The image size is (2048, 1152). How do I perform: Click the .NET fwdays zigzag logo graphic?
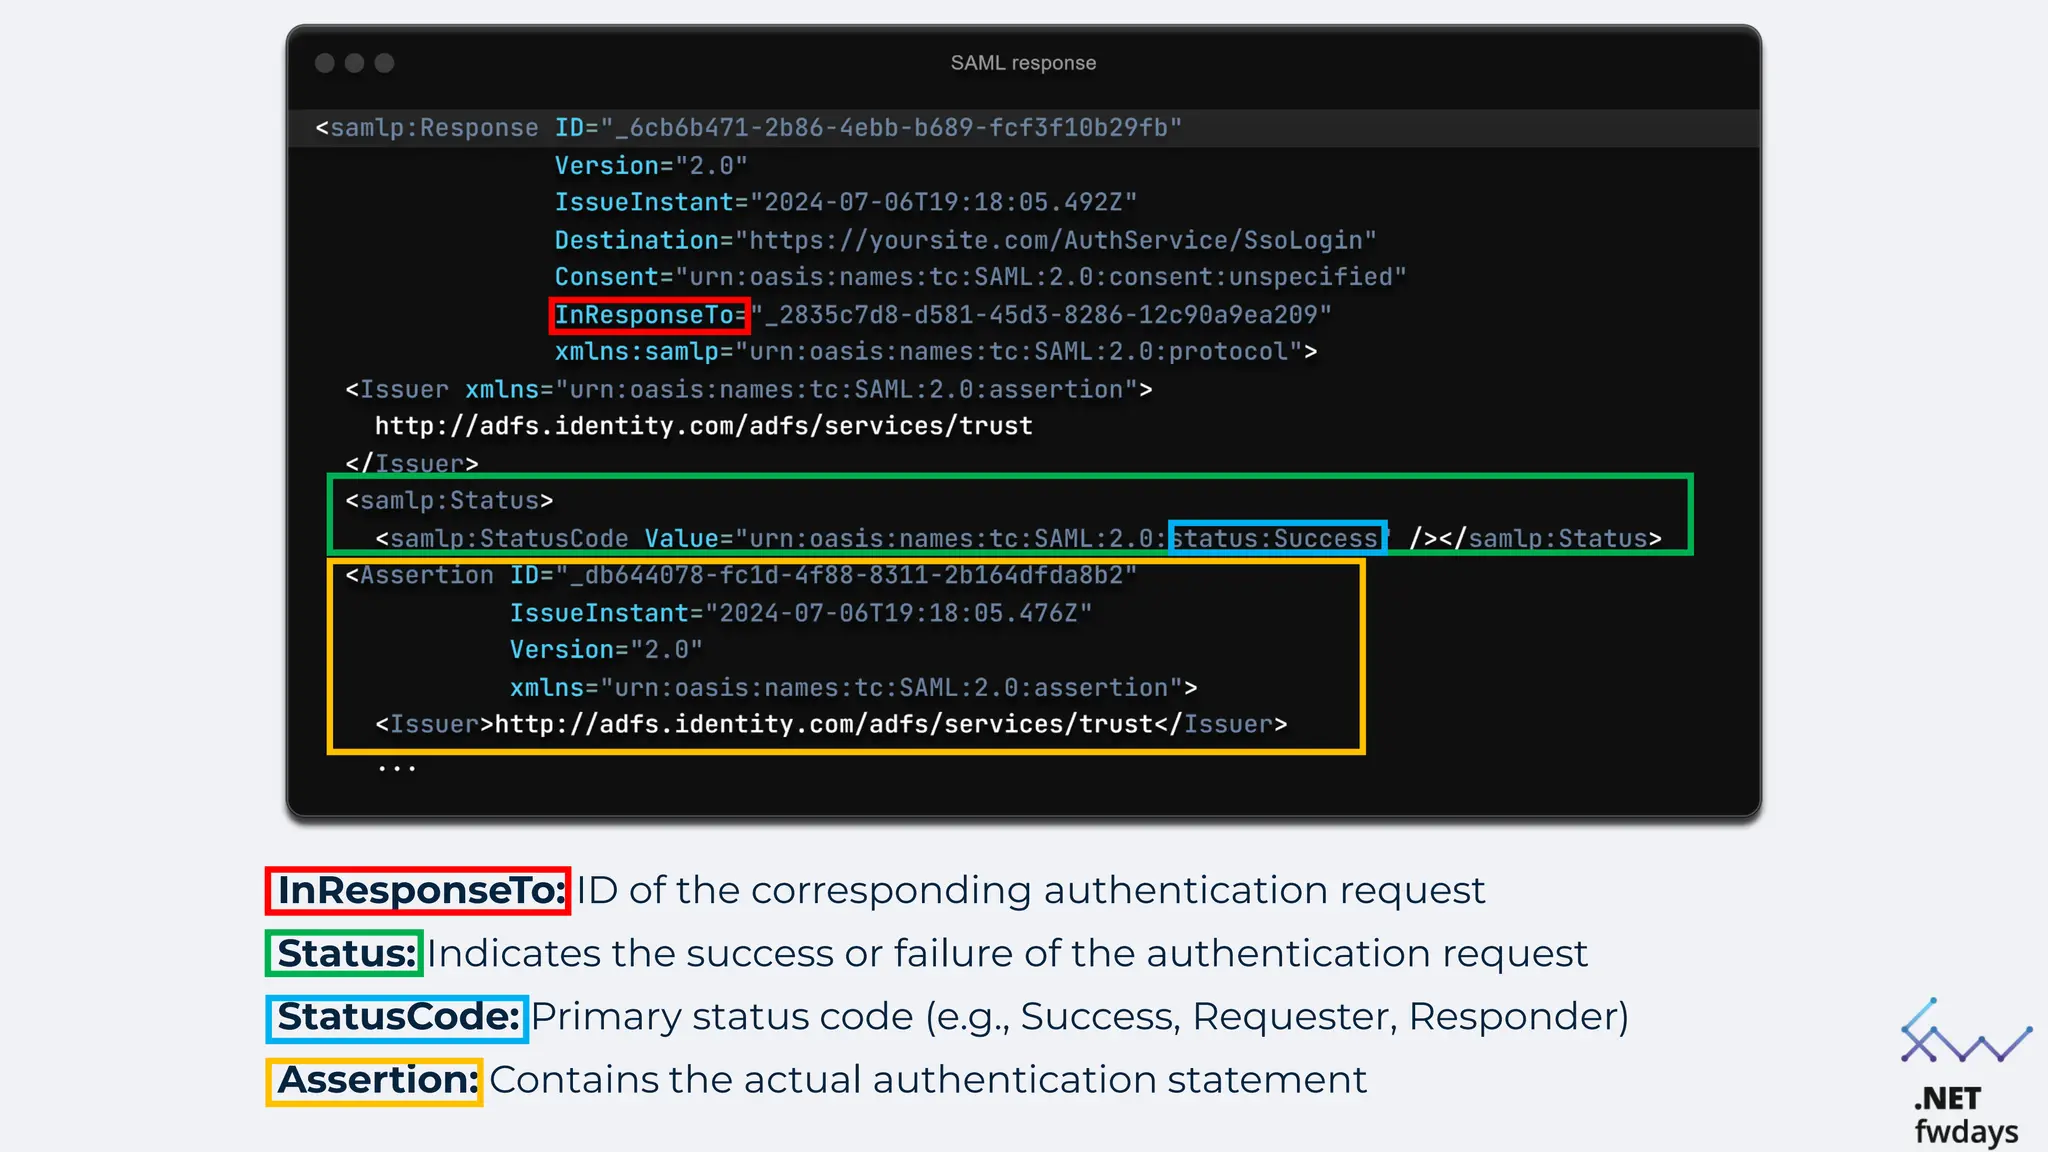pyautogui.click(x=1965, y=1032)
